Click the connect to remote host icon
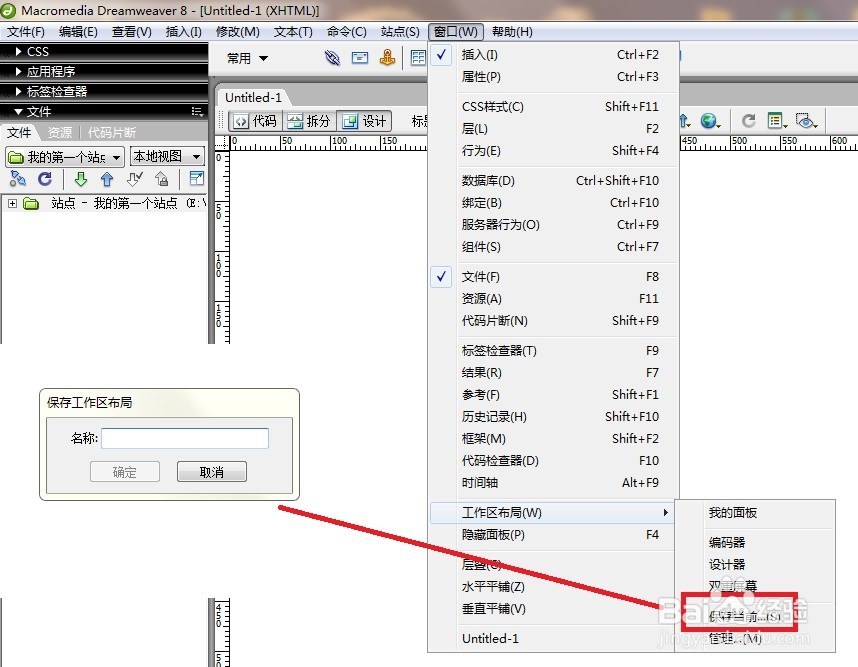Image resolution: width=858 pixels, height=667 pixels. 18,178
